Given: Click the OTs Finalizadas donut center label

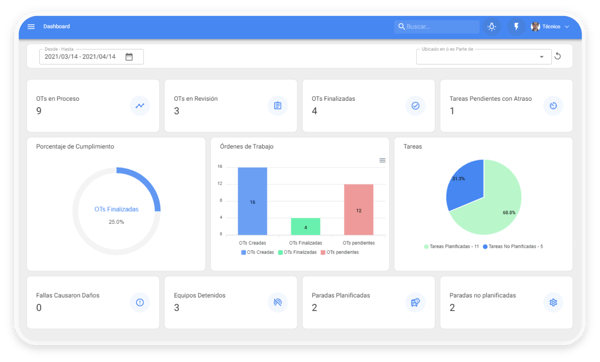Looking at the screenshot, I should tap(116, 209).
